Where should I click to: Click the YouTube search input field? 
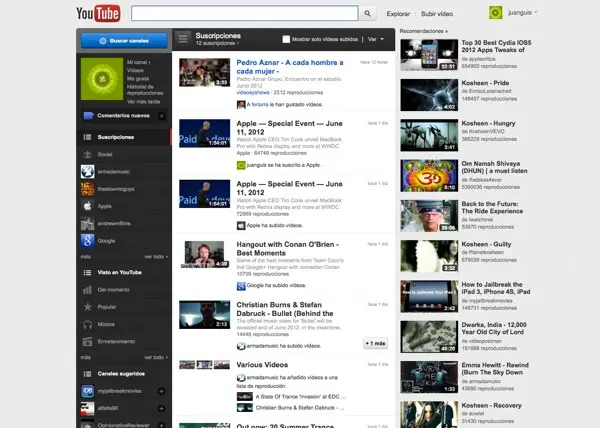(245, 13)
